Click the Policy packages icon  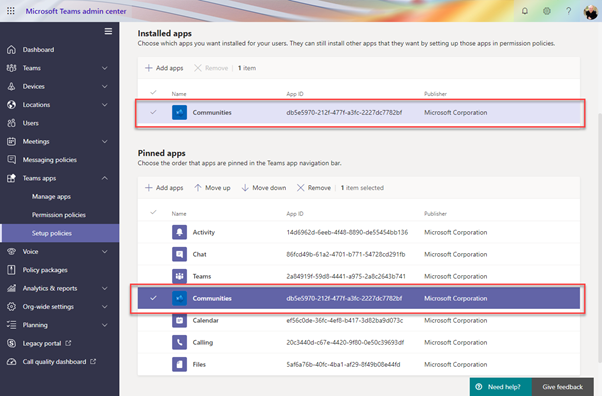(x=12, y=270)
